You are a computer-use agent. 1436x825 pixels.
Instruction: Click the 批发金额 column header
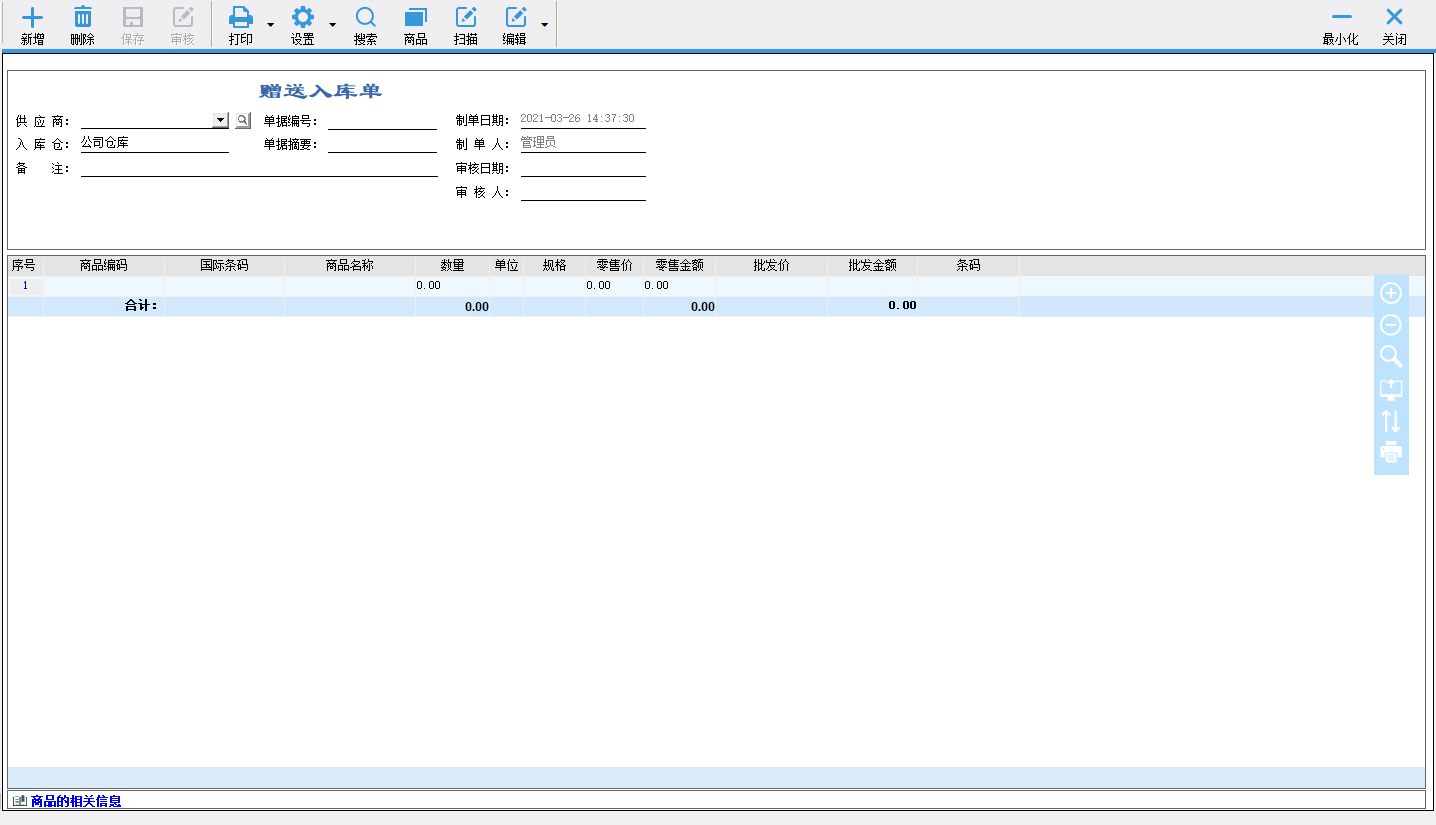[x=873, y=266]
